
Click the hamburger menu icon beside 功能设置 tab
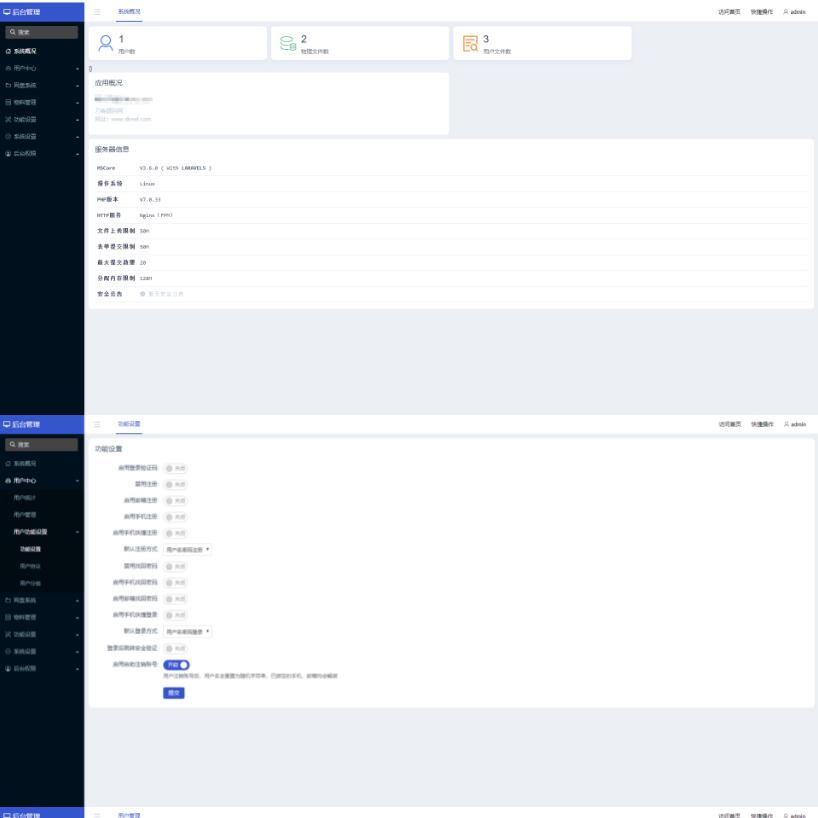coord(97,424)
